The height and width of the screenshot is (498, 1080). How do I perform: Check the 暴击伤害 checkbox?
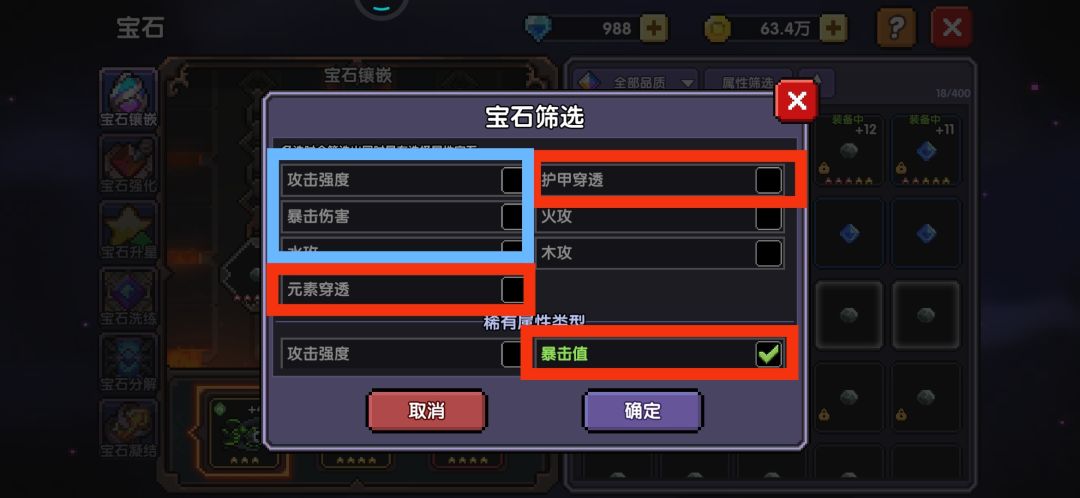pyautogui.click(x=512, y=217)
